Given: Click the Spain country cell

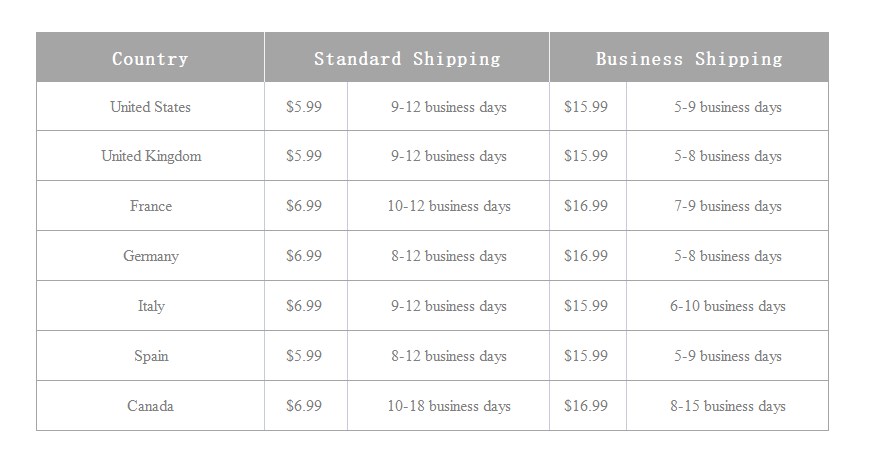Looking at the screenshot, I should point(150,355).
